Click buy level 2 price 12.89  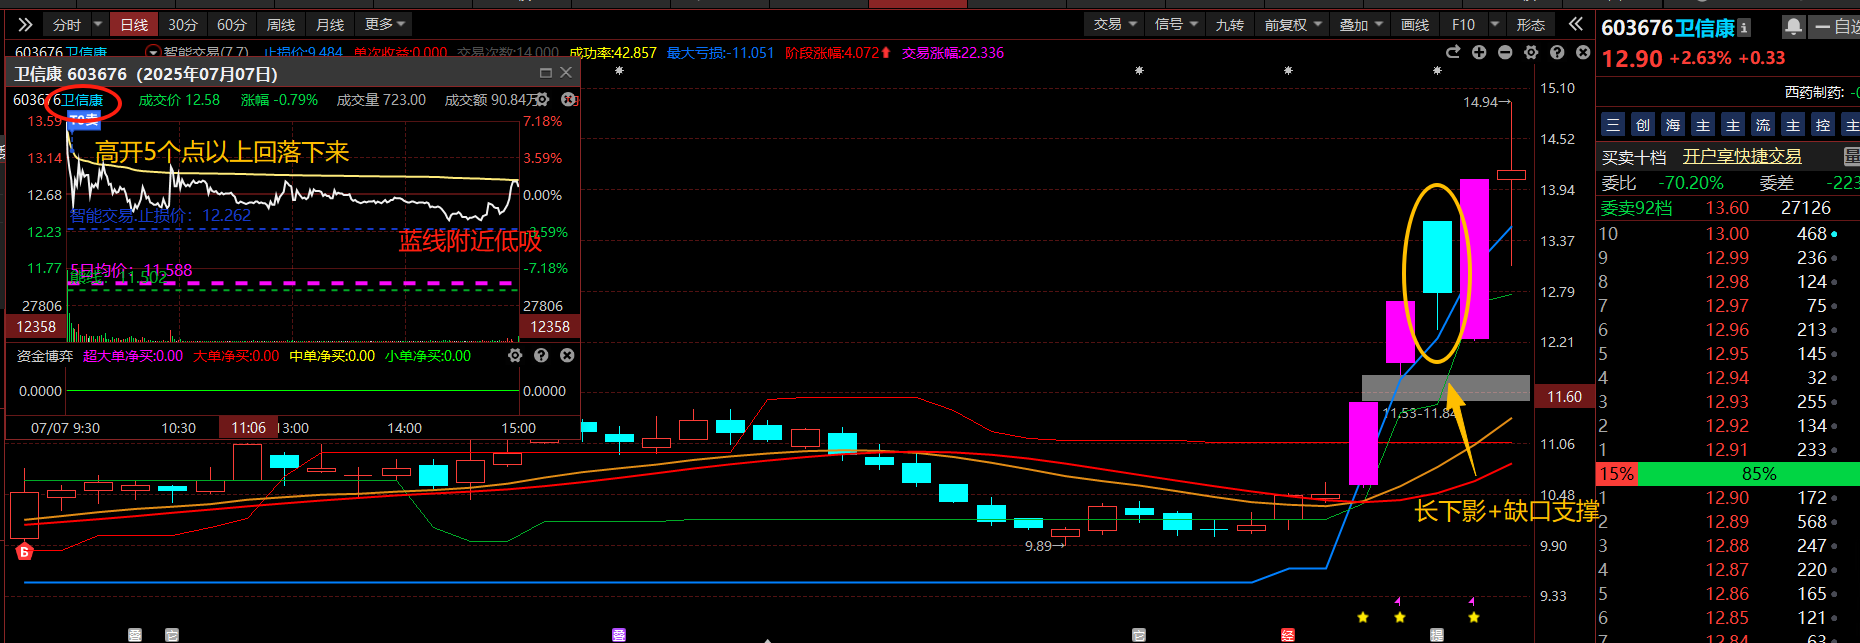[1727, 521]
